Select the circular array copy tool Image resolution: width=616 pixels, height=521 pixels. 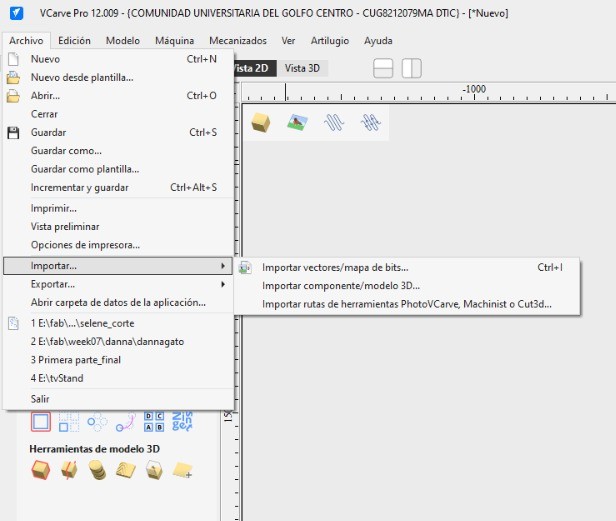tap(97, 422)
